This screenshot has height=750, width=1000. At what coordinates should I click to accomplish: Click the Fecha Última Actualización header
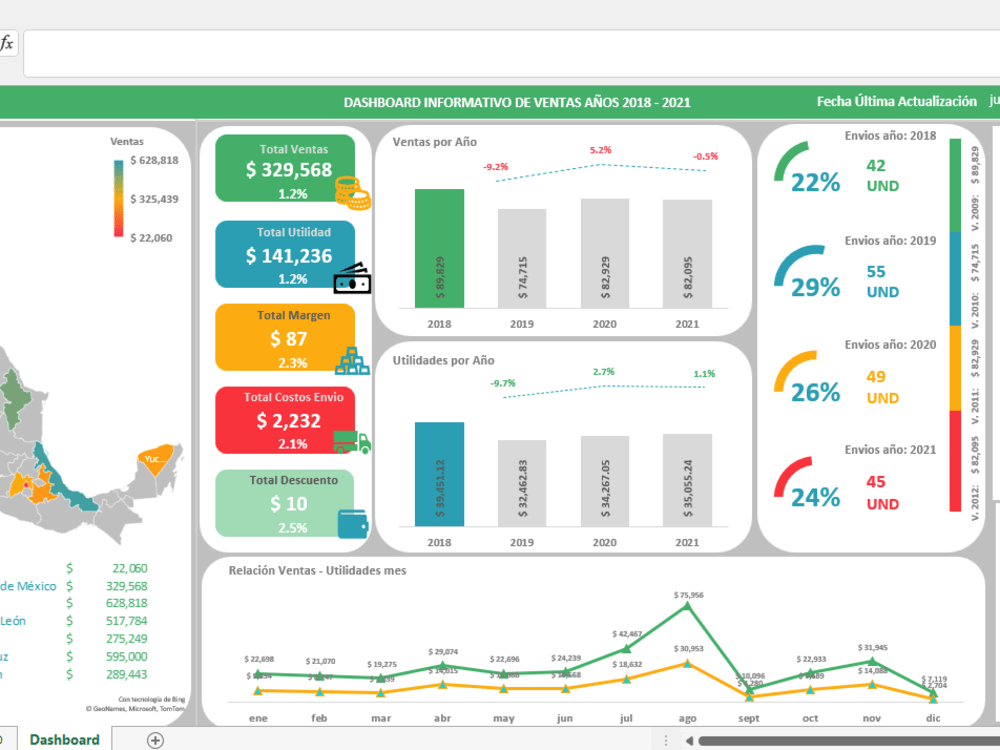(897, 101)
